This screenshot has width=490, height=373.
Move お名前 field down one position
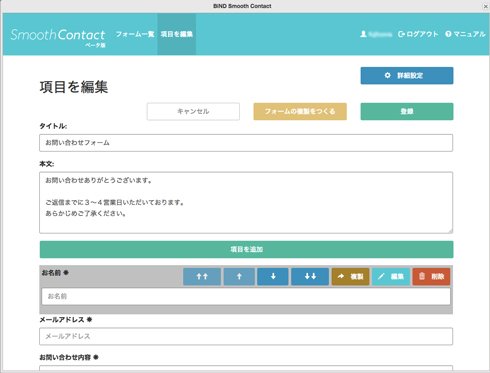click(273, 276)
